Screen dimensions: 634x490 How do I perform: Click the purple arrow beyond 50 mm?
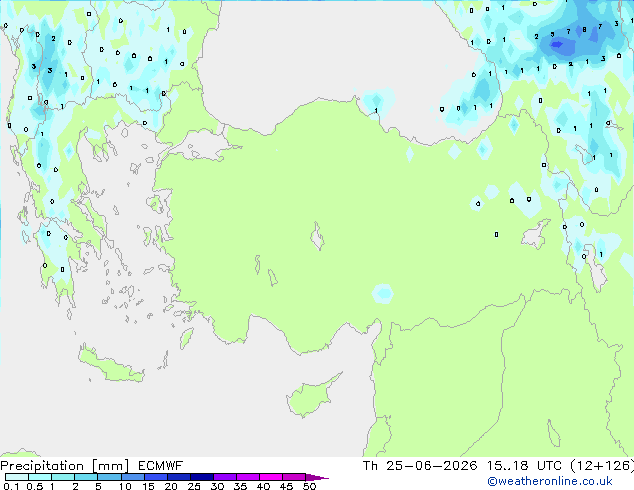(x=317, y=477)
